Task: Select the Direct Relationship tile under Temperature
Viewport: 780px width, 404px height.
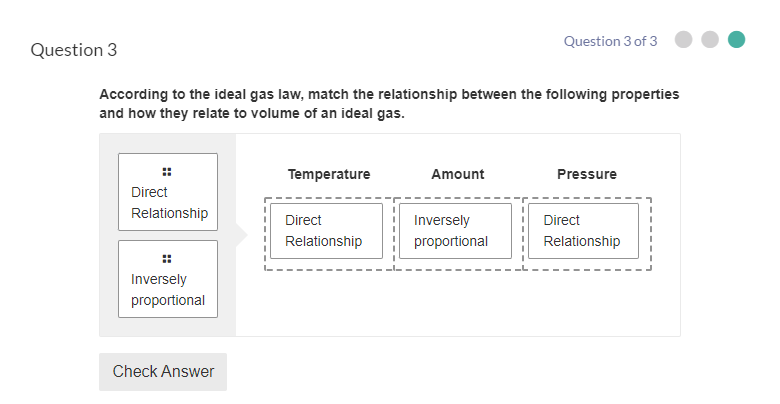Action: (326, 231)
